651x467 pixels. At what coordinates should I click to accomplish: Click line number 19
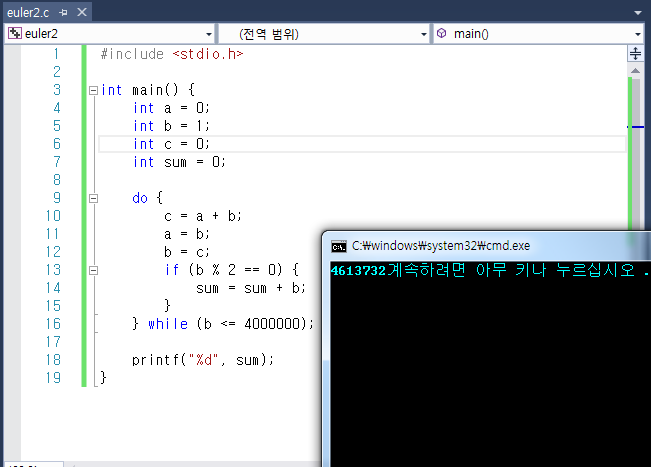tap(54, 378)
